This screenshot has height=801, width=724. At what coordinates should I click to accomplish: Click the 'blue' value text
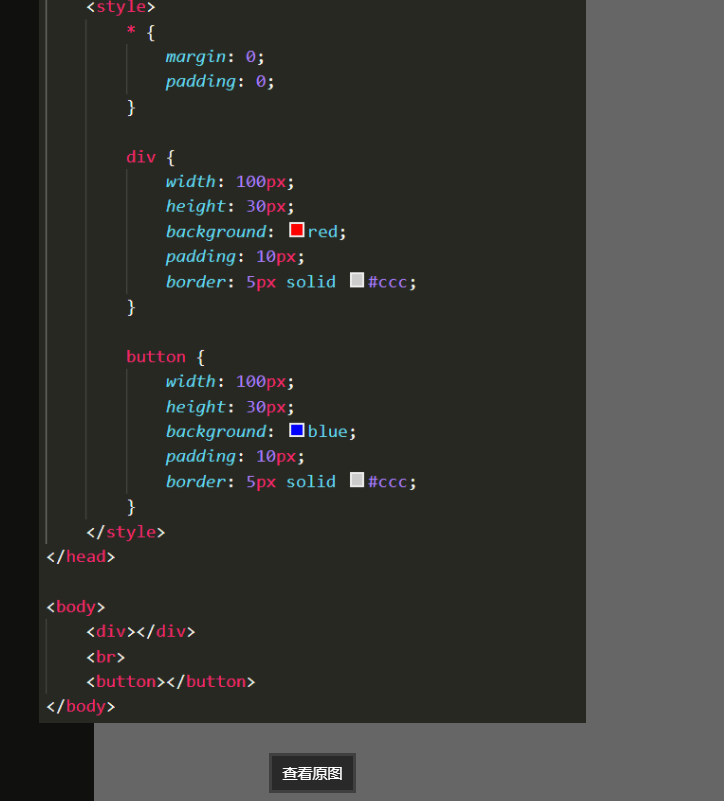pyautogui.click(x=328, y=432)
